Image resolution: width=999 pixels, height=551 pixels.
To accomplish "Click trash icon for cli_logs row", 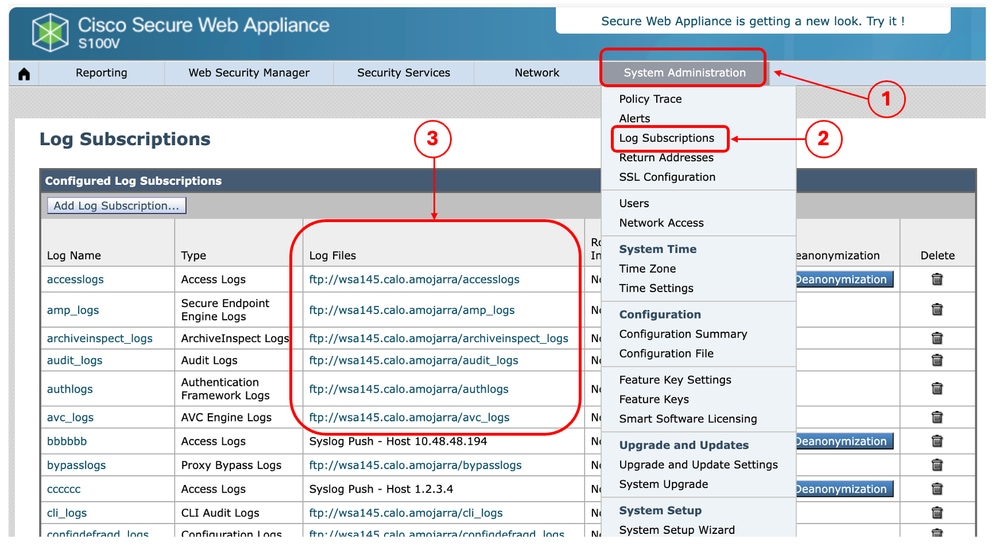I will tap(937, 513).
